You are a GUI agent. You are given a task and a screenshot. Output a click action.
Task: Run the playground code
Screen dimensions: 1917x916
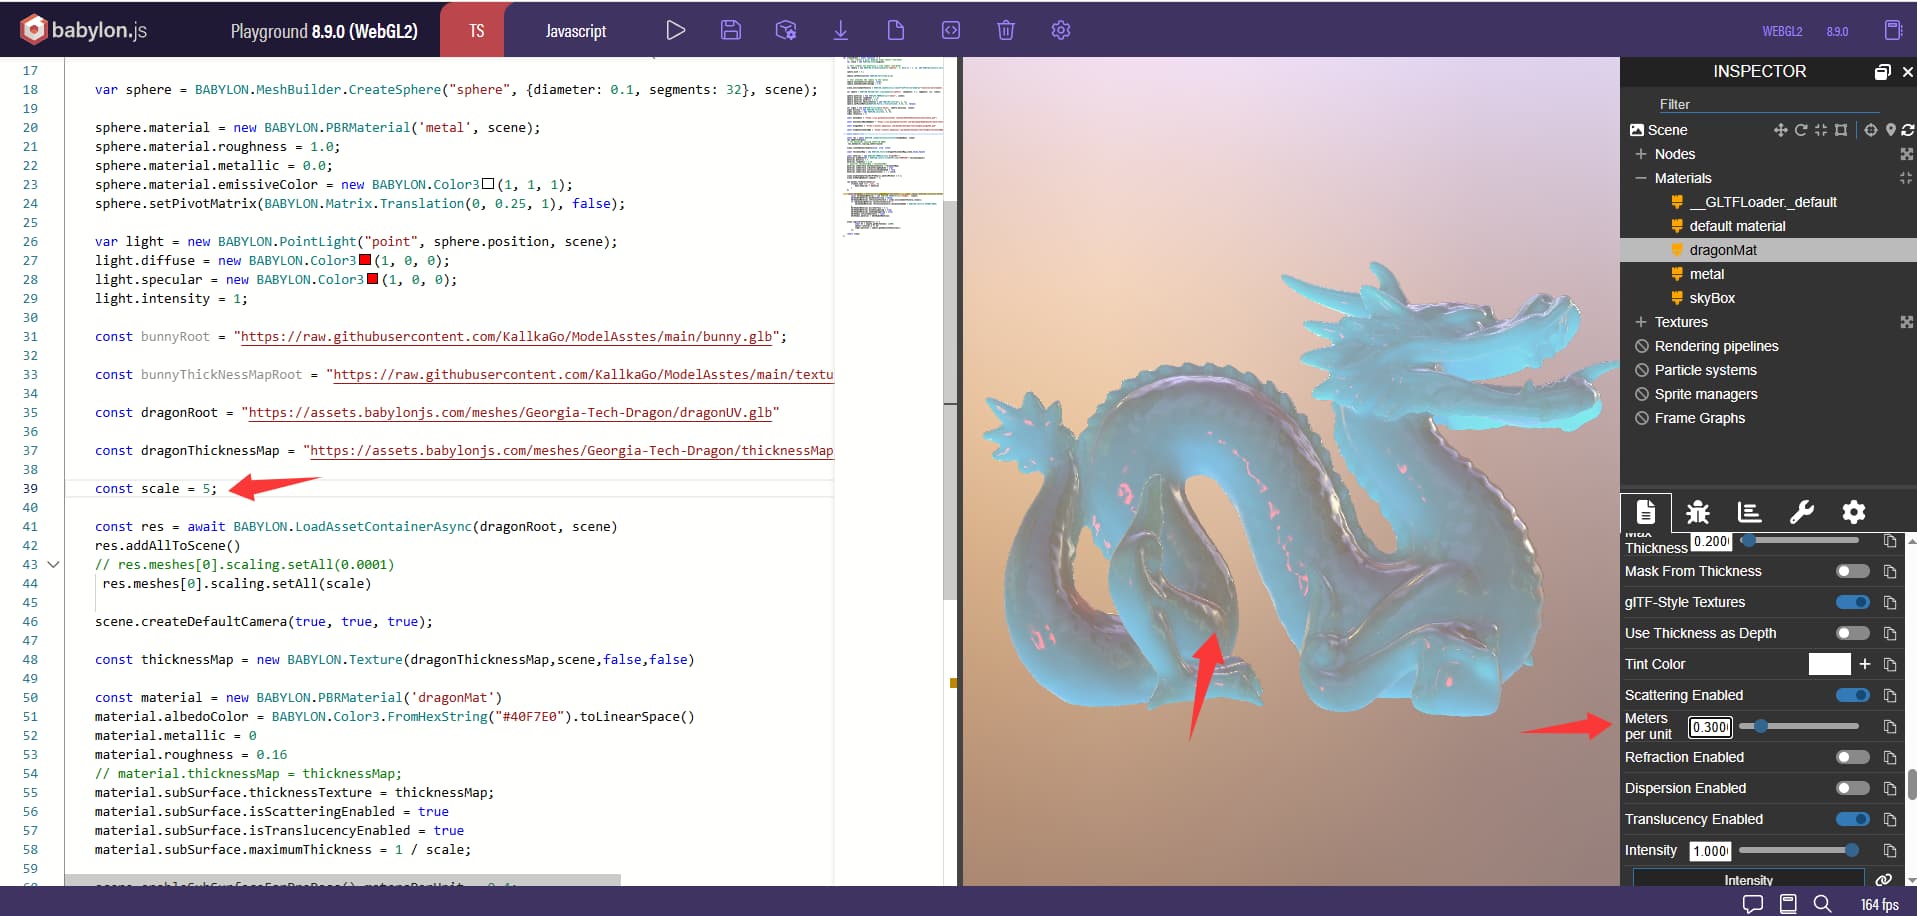[x=676, y=30]
